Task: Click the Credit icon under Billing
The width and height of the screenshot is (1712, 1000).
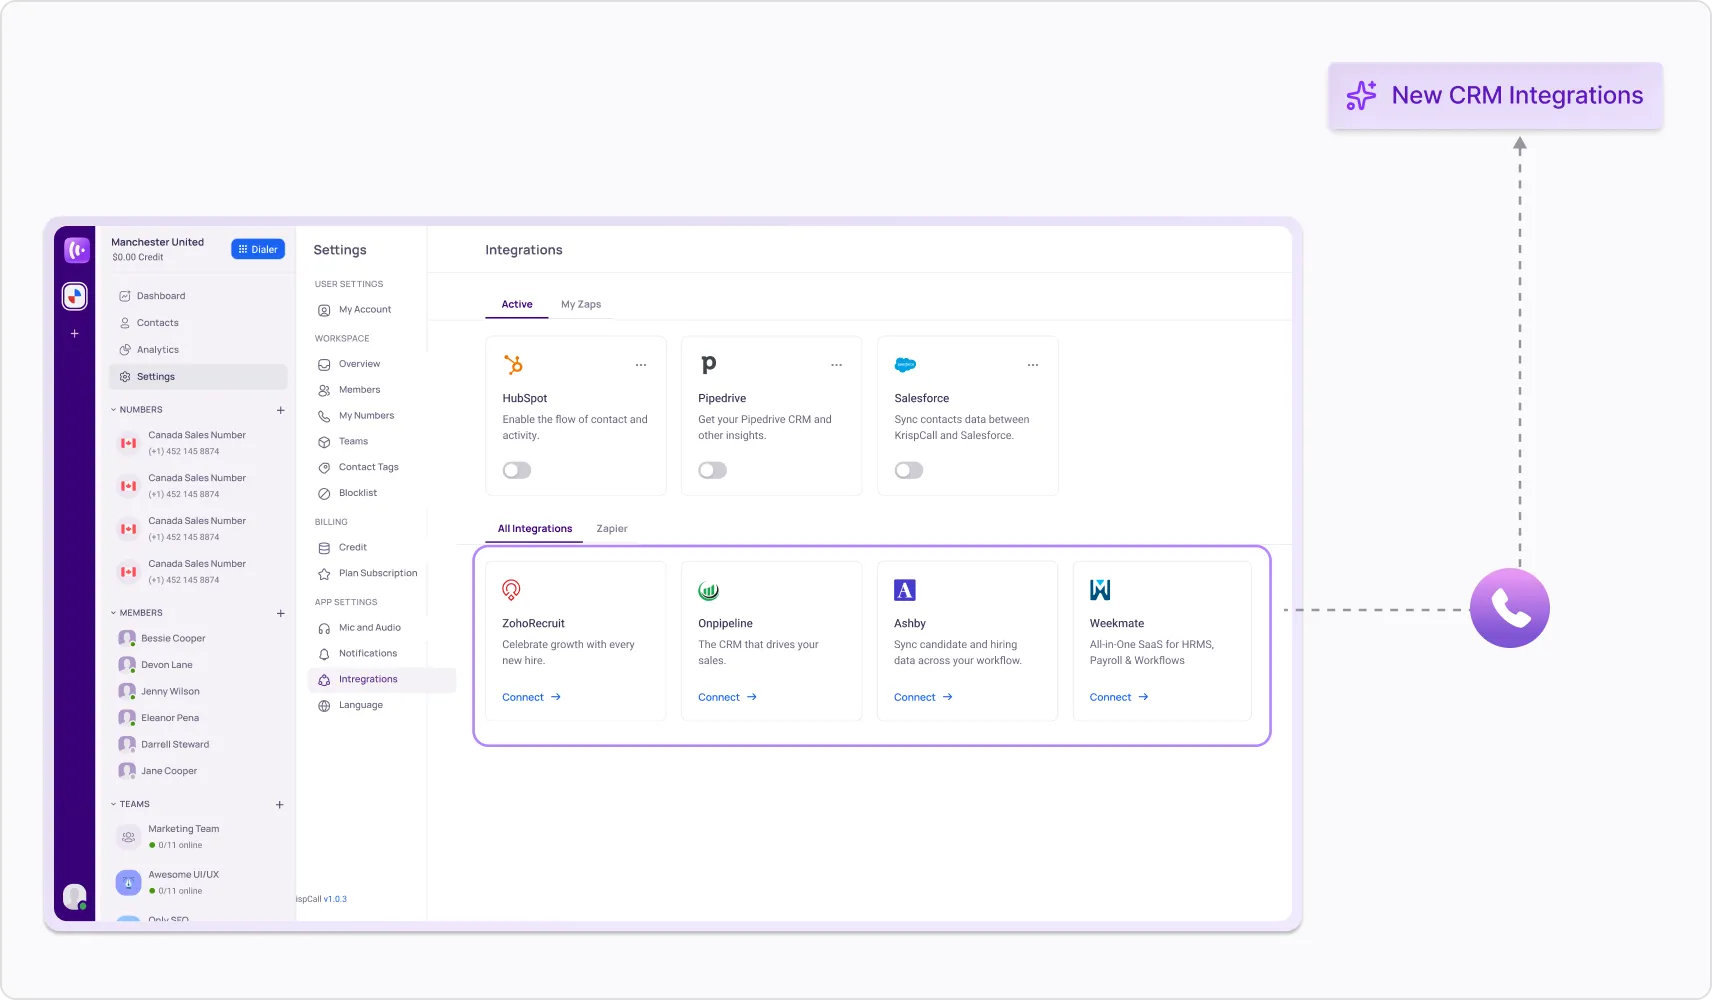Action: [324, 548]
